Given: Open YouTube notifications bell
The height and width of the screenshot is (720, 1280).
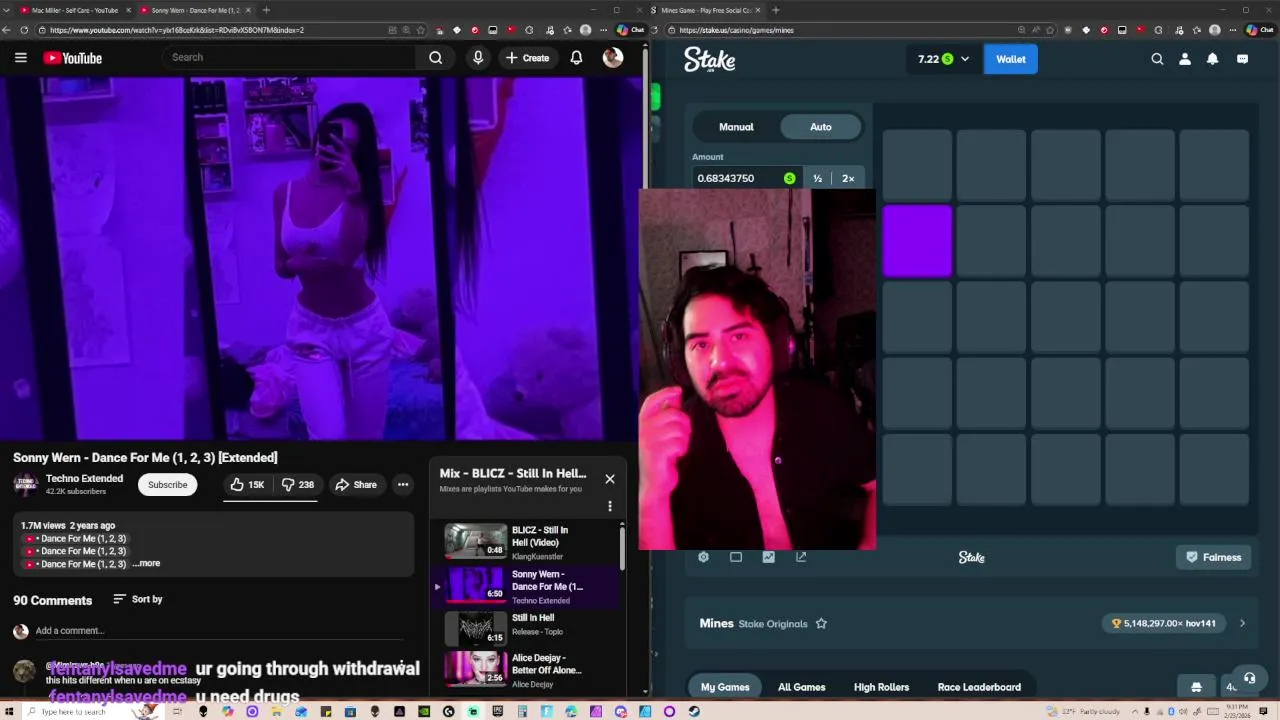Looking at the screenshot, I should 576,58.
